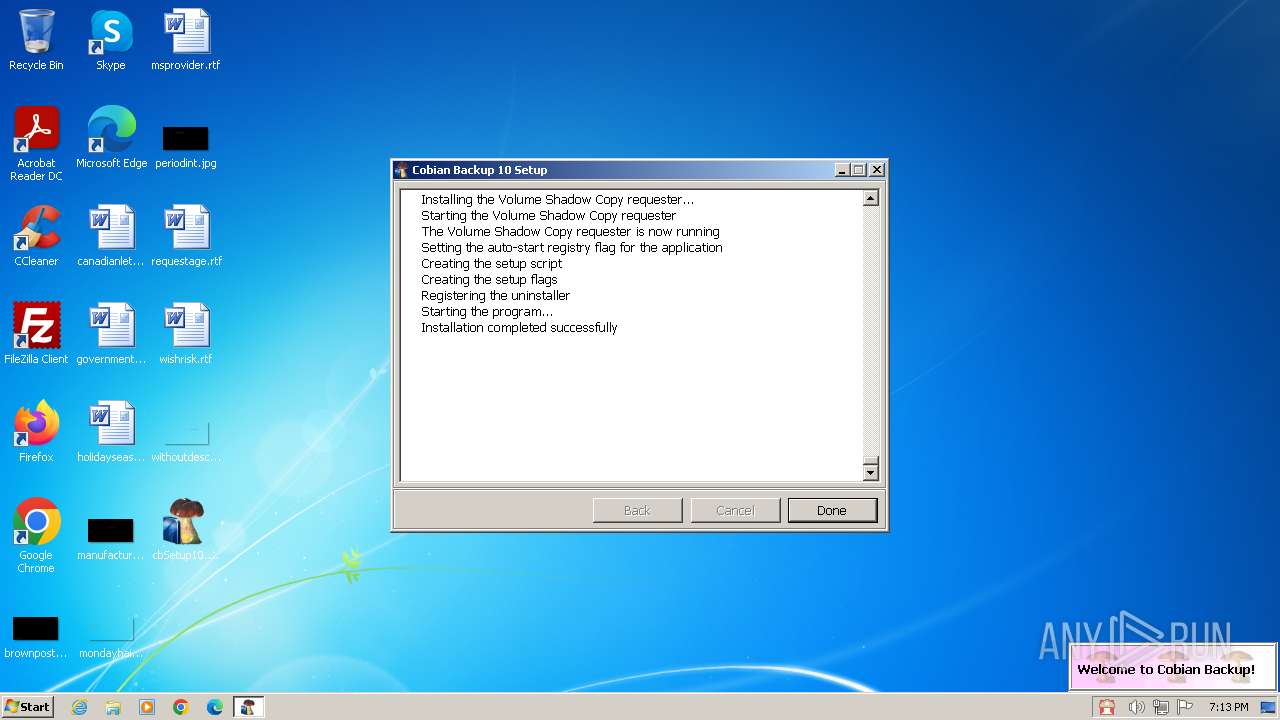Open the Windows Start menu
This screenshot has height=720, width=1280.
(x=28, y=706)
